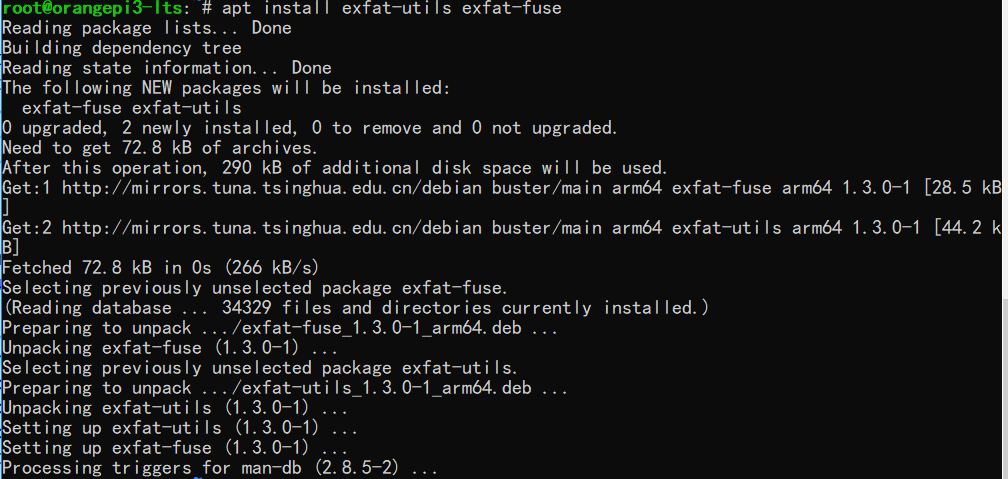Click the 'Need to get 72.8 kB' line
Image resolution: width=1008 pixels, height=479 pixels.
[160, 148]
